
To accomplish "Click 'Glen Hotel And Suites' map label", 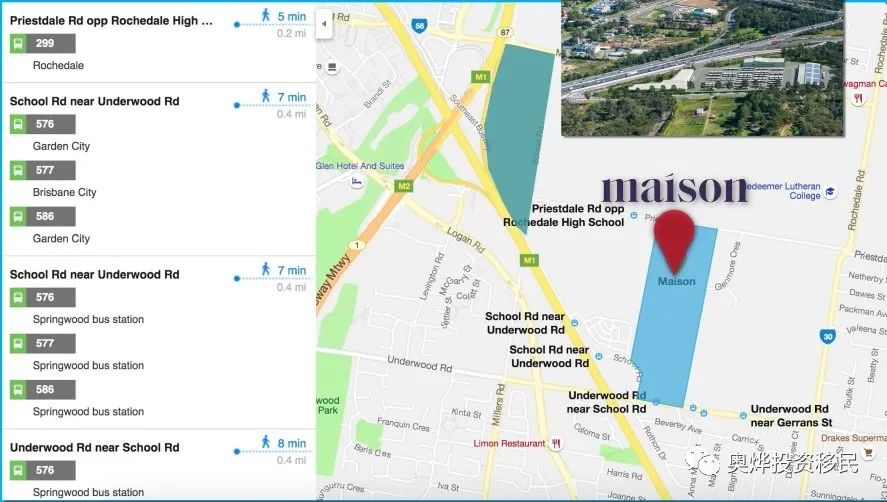I will click(x=360, y=166).
